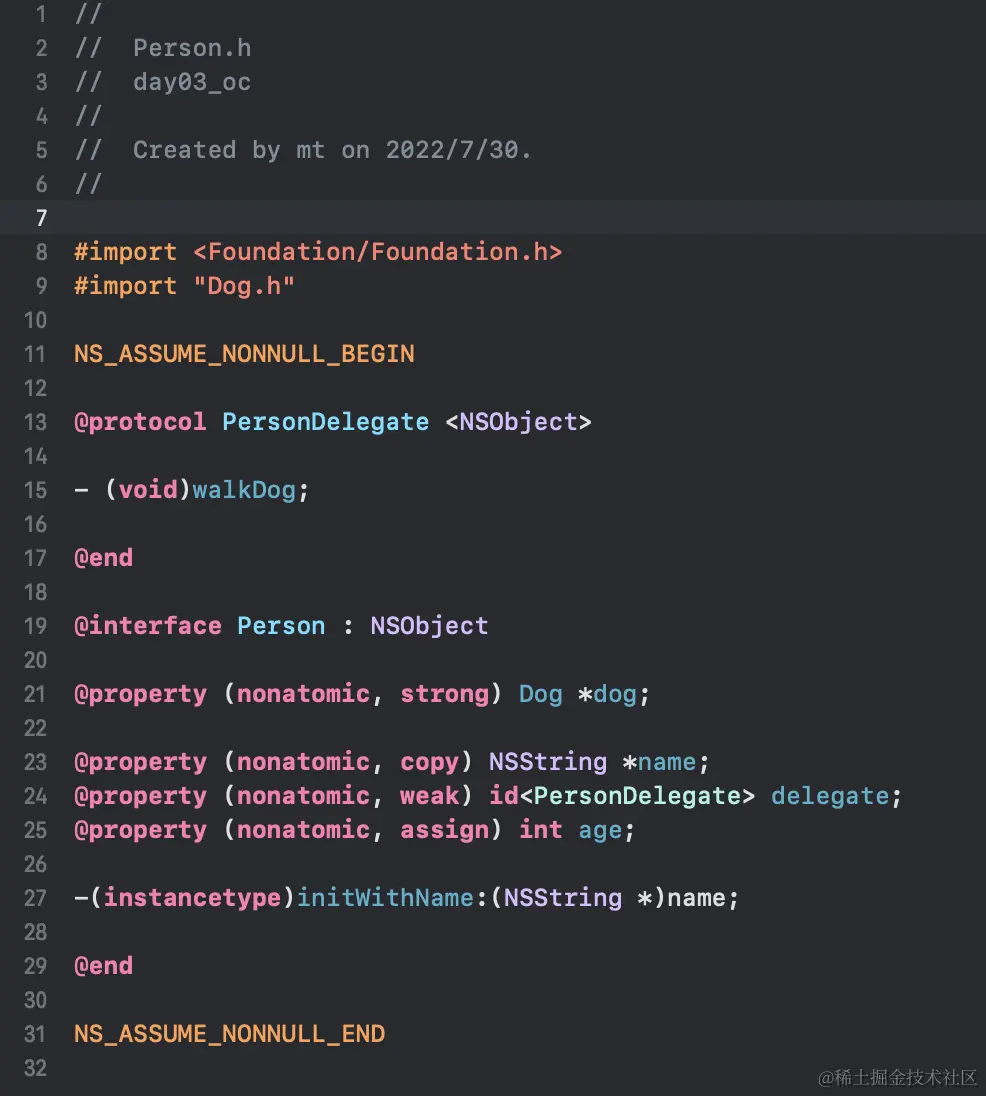Click the @protocol keyword
The image size is (986, 1096).
click(x=140, y=422)
